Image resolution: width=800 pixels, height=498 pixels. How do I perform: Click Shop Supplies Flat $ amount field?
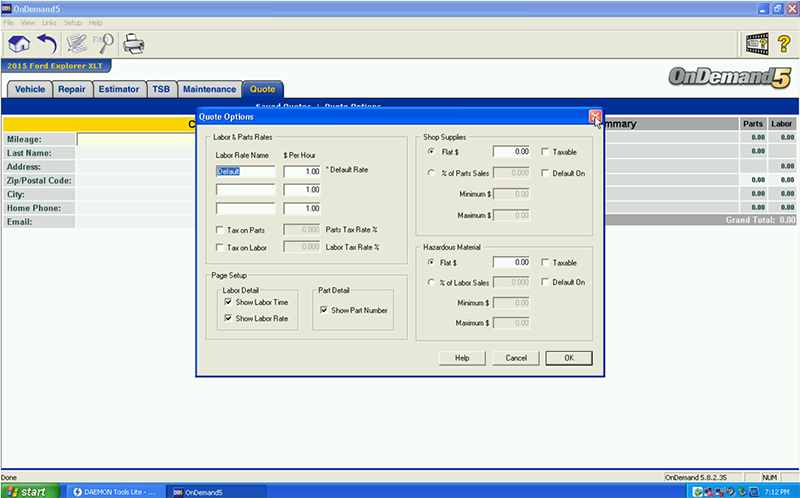click(x=512, y=152)
